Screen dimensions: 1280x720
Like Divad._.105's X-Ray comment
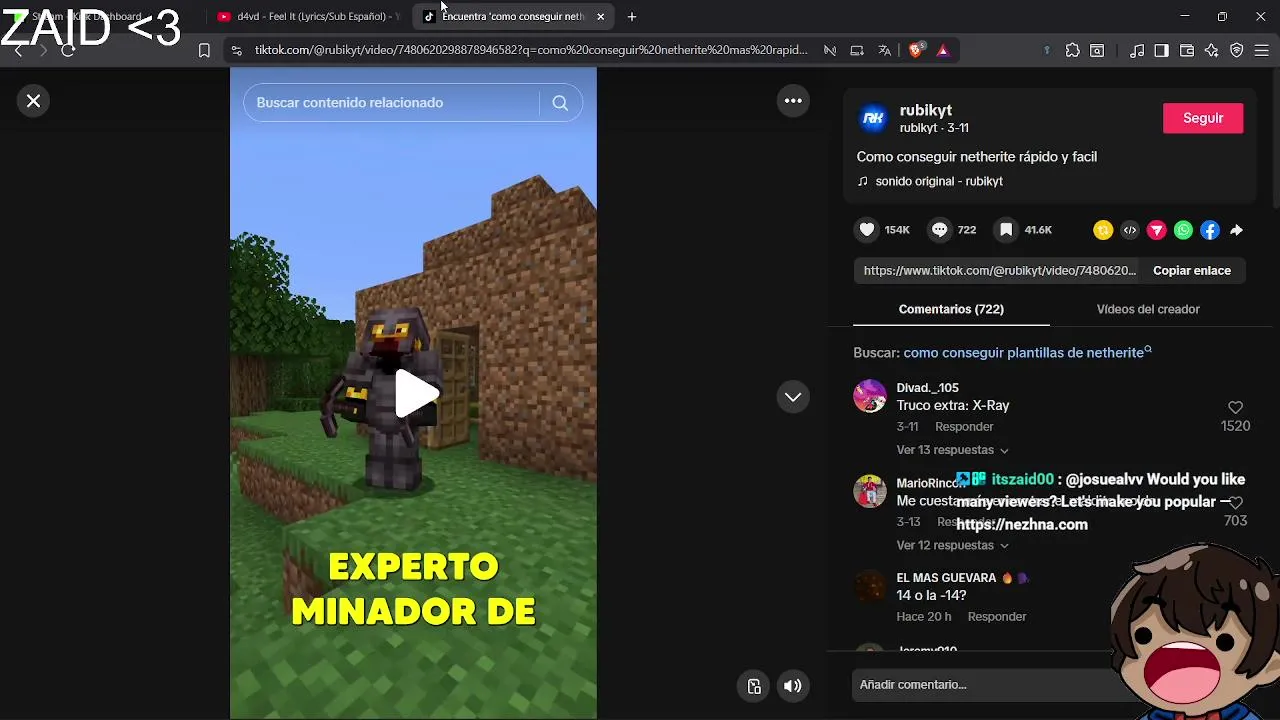coord(1235,408)
